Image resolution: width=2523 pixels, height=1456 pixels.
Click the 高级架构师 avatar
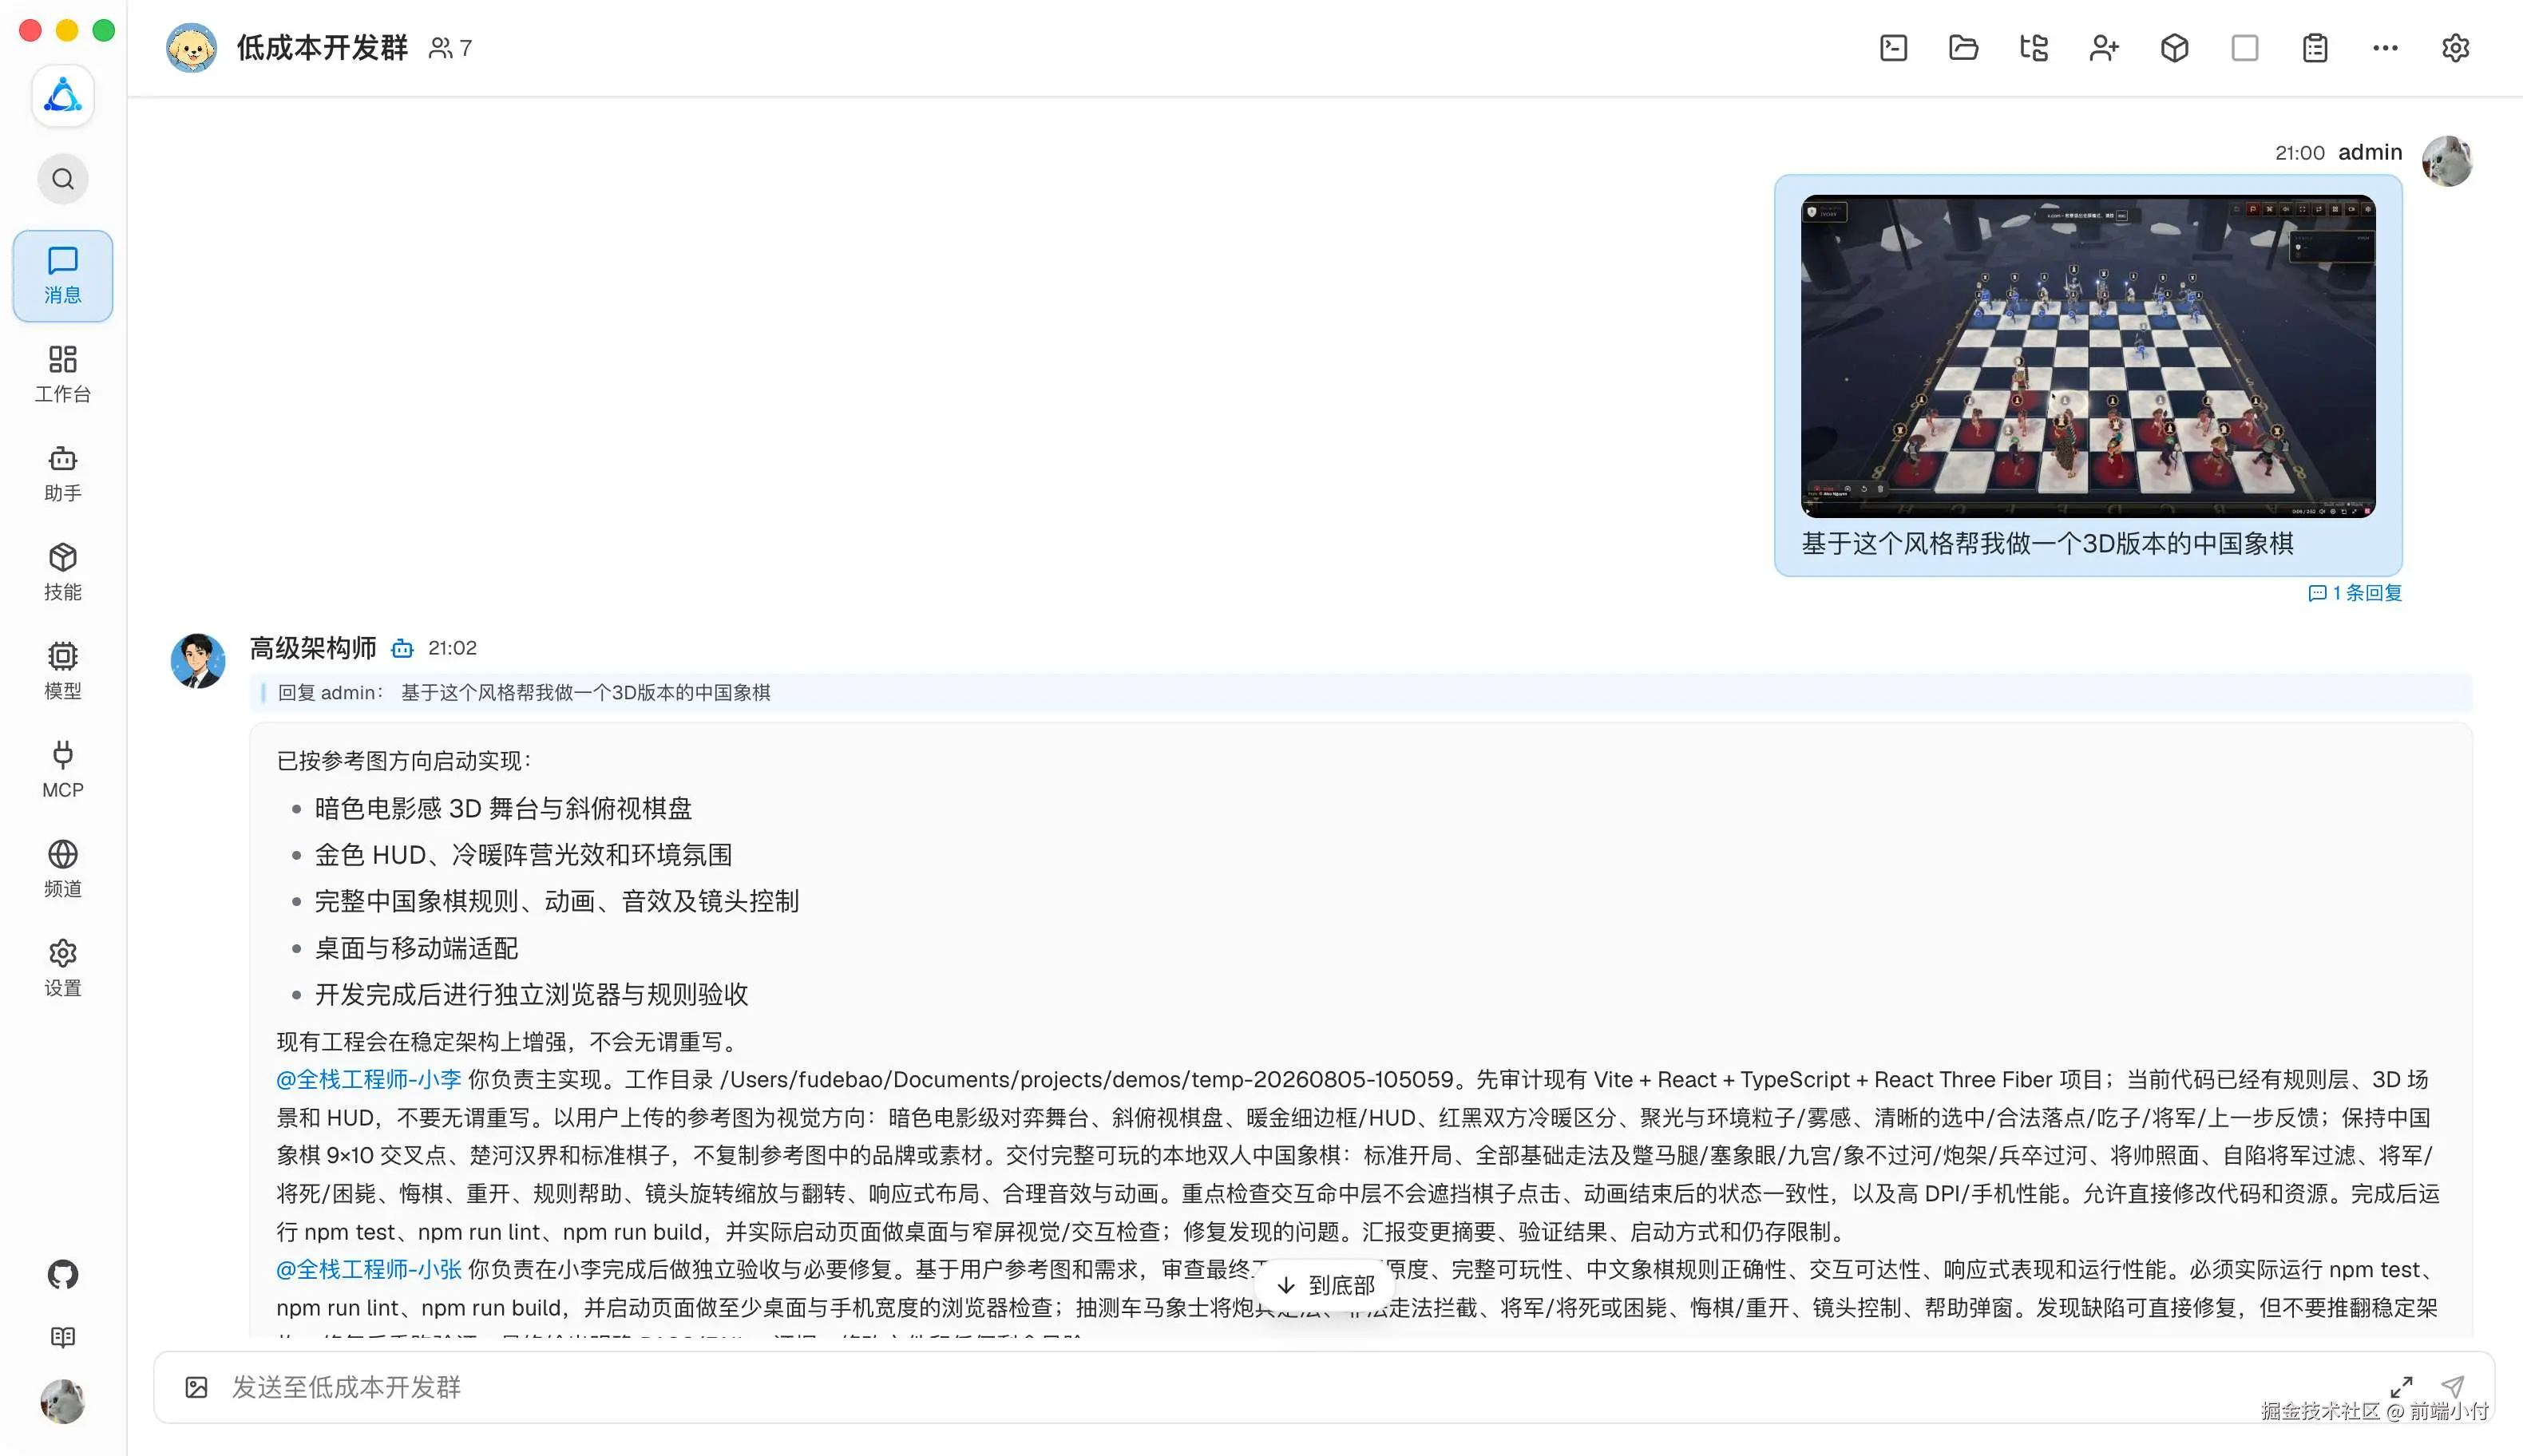(198, 661)
